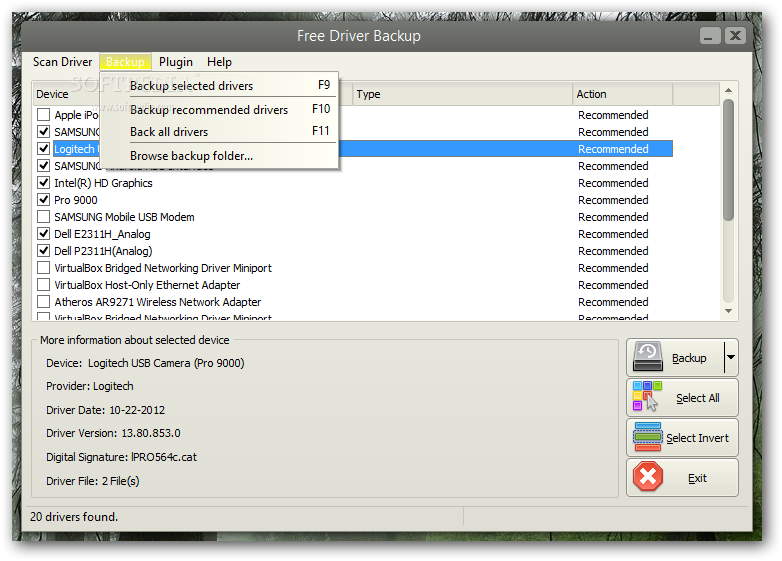Click Digital Signature: lPRO564c.cat text
The image size is (782, 561).
[121, 457]
